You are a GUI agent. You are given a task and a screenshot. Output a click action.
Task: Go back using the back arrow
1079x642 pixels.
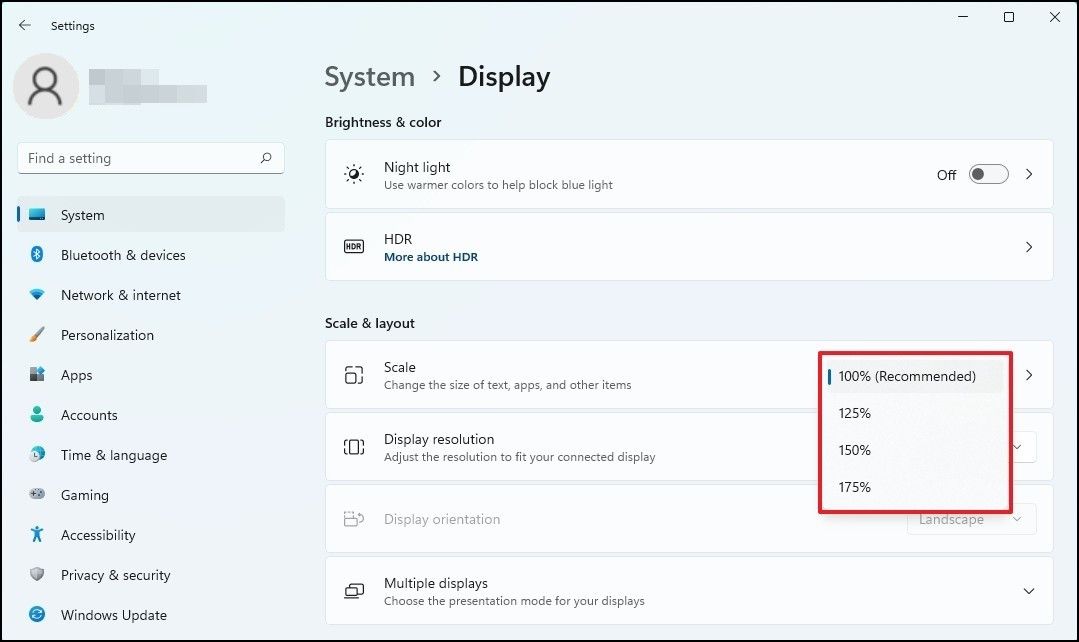25,26
